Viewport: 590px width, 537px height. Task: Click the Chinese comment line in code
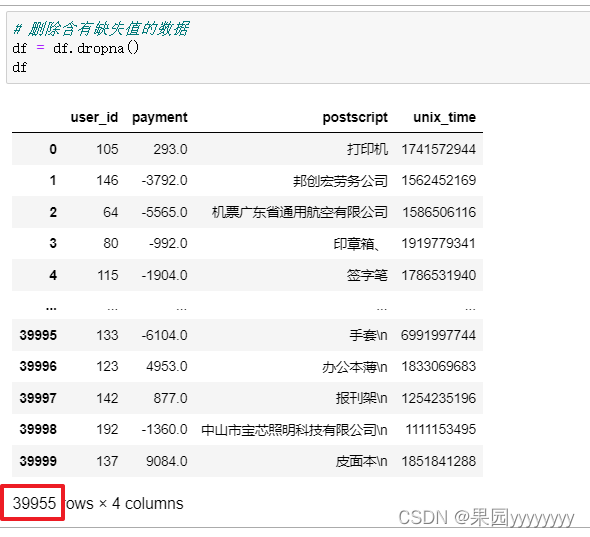(x=101, y=29)
